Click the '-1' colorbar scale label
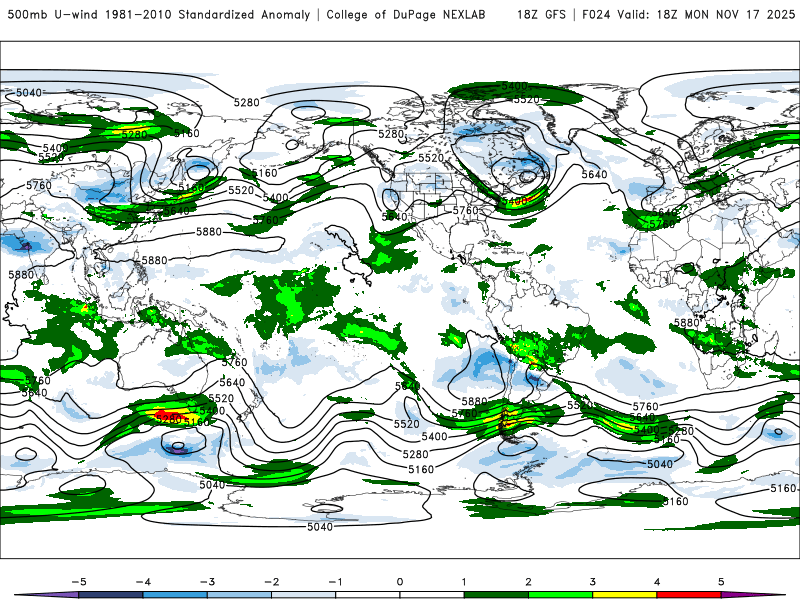800x600 pixels. [x=335, y=582]
